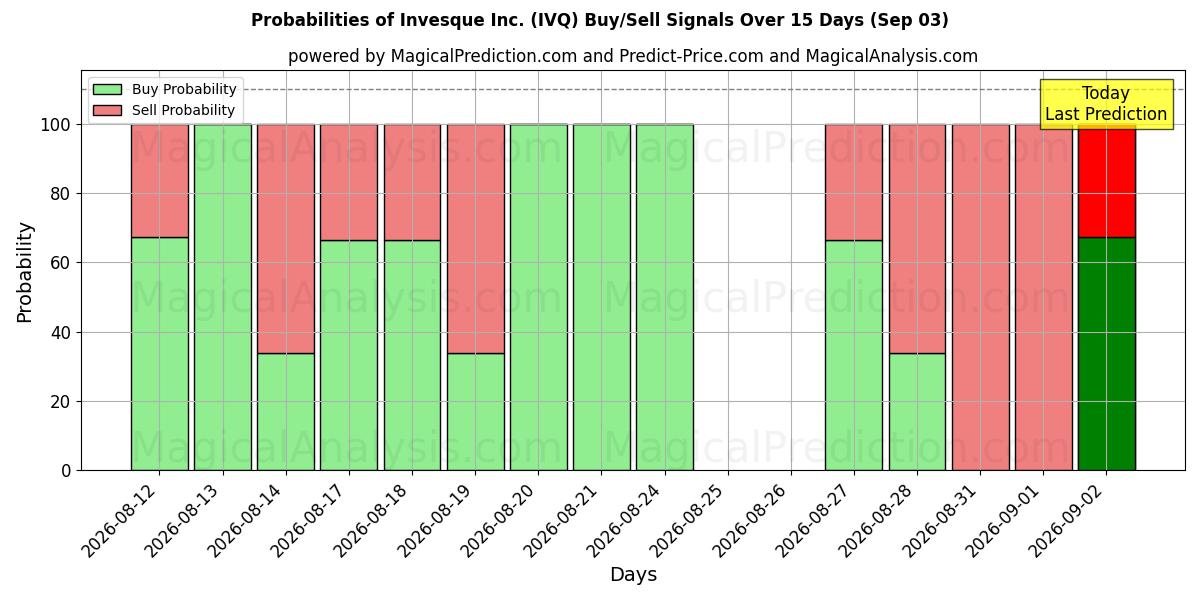Select the 'Sell Probability' legend label text
1200x600 pixels.
click(183, 110)
